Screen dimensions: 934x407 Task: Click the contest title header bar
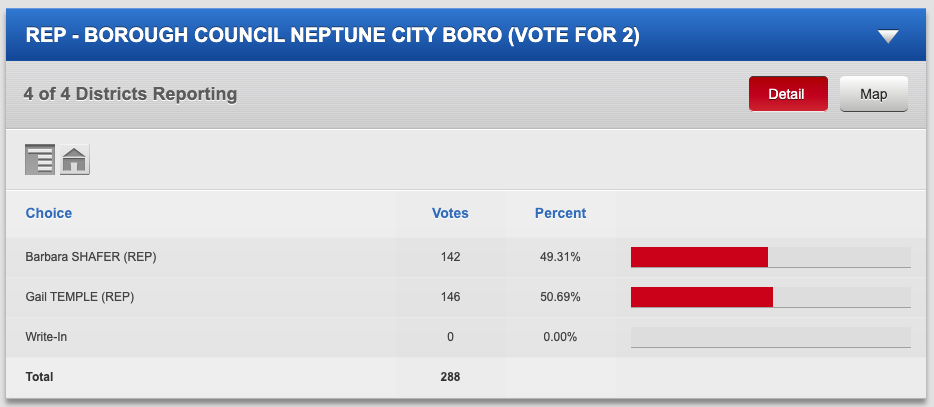[x=466, y=35]
